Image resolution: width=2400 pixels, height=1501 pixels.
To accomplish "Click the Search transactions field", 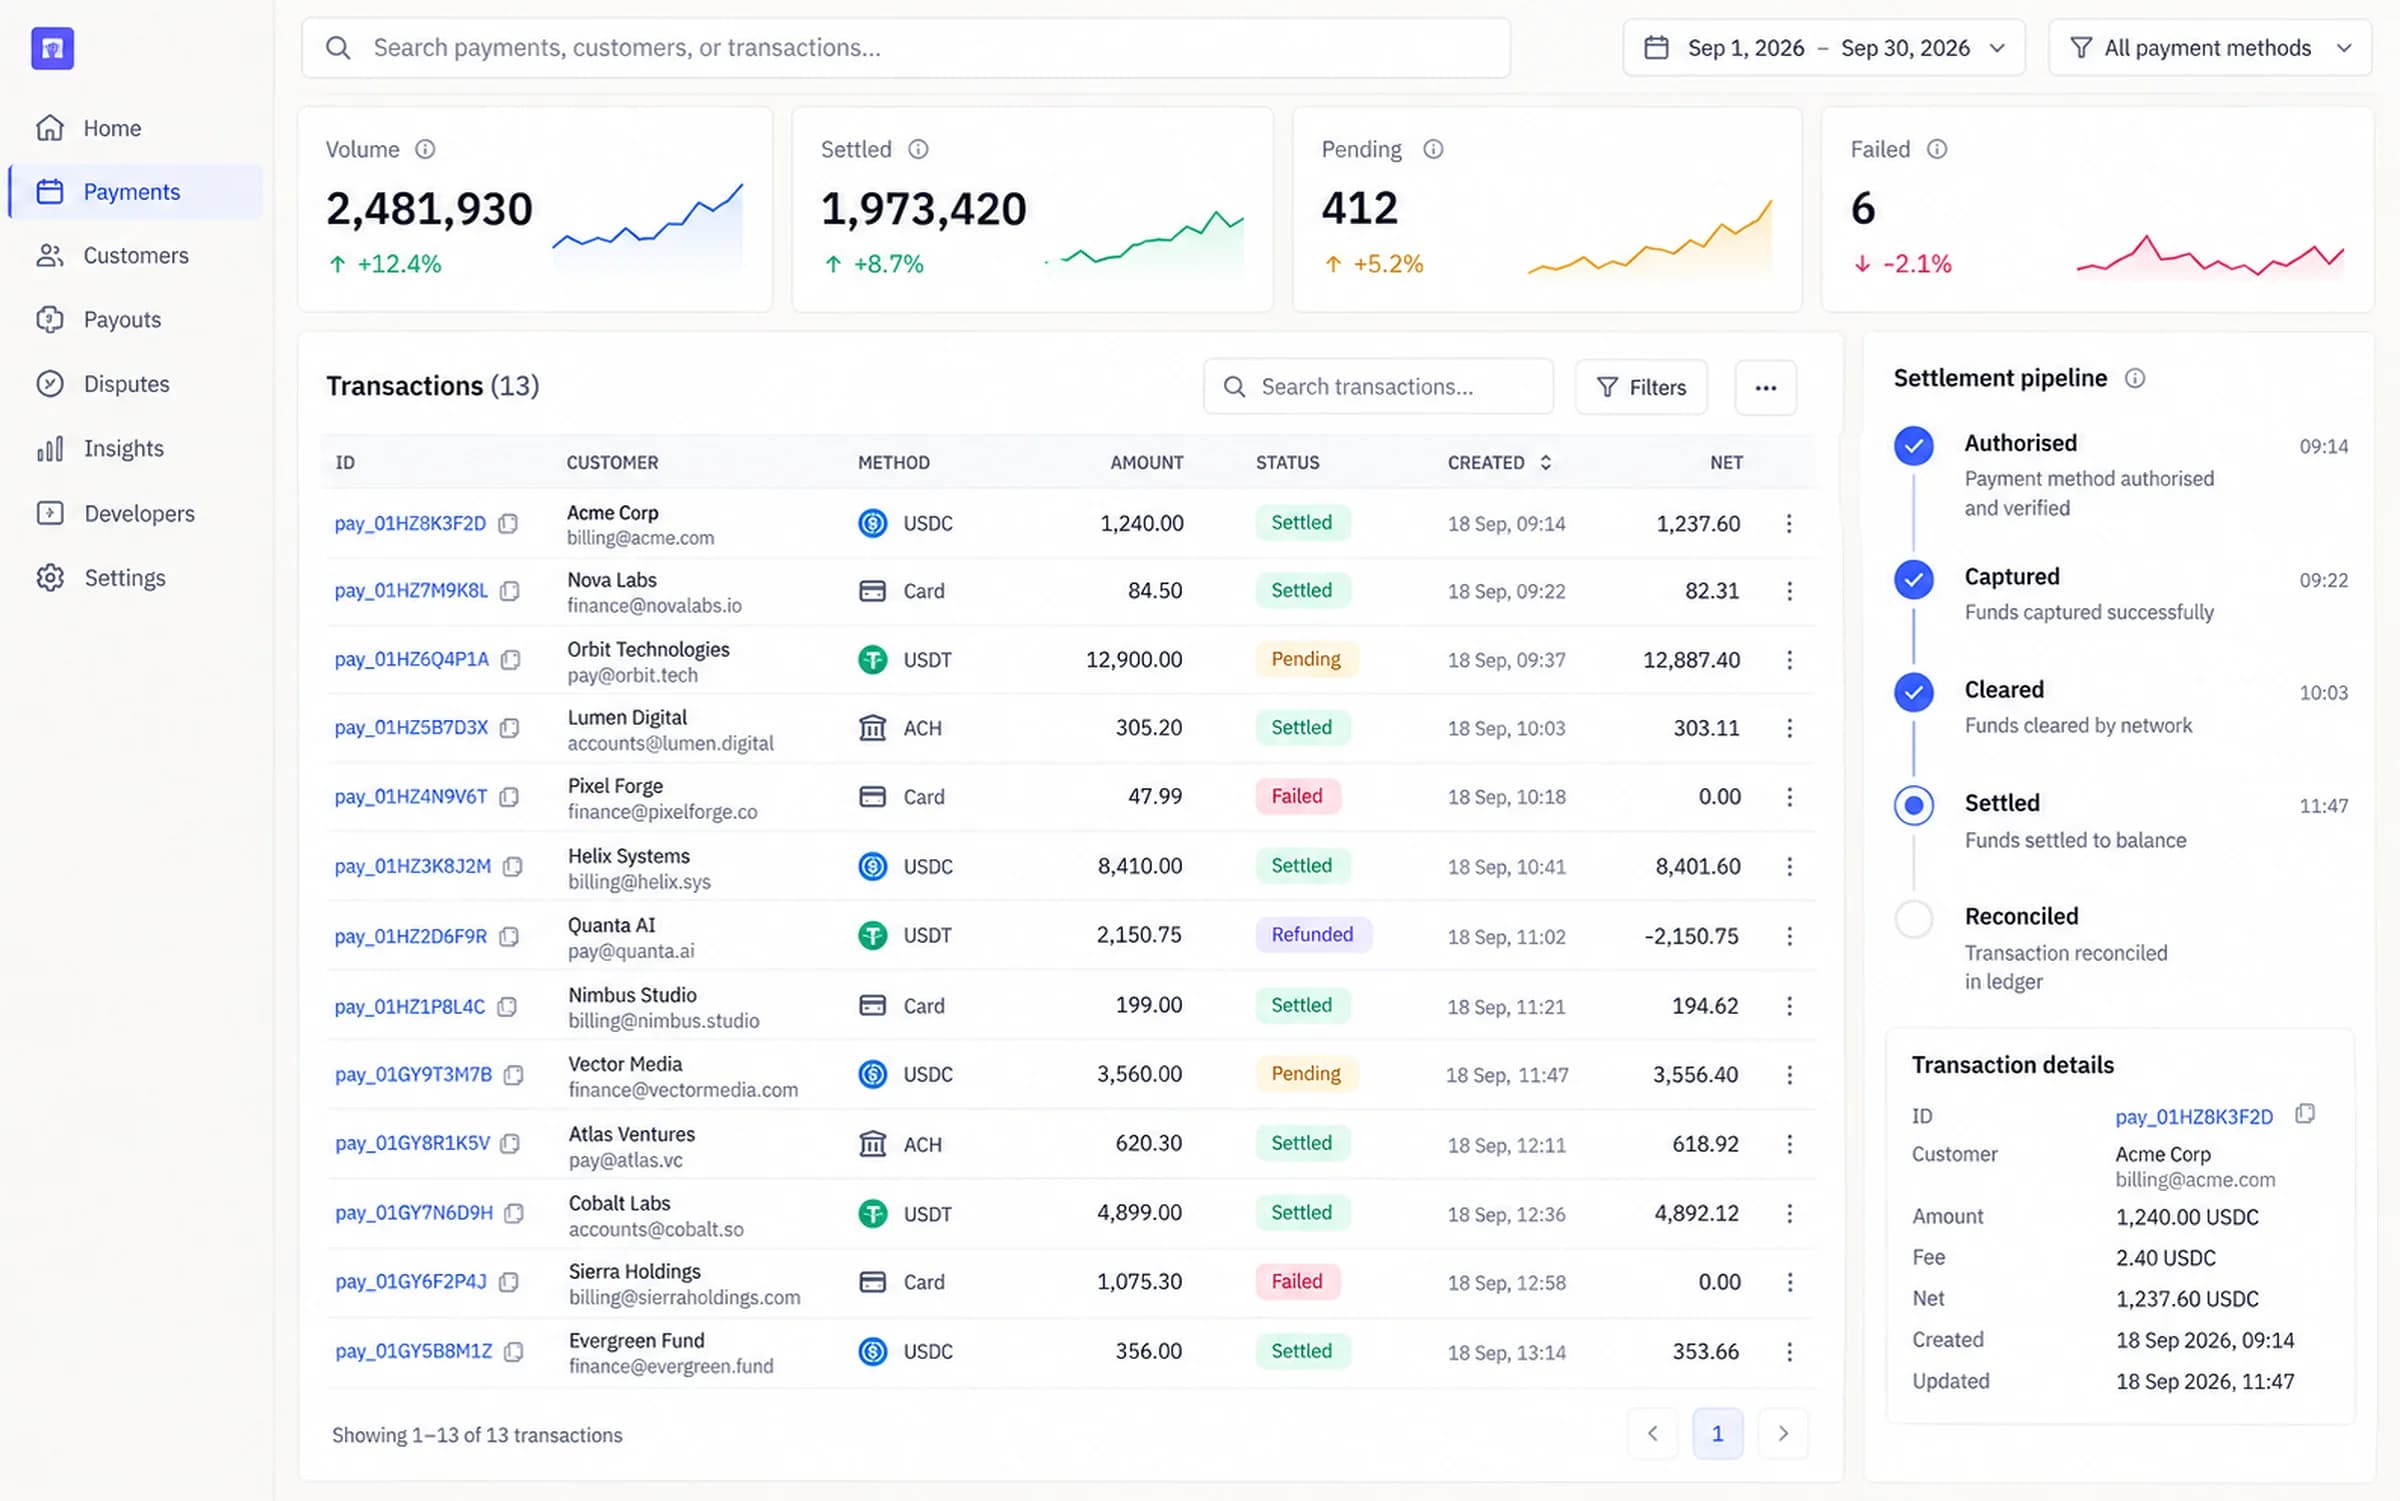I will point(1378,388).
